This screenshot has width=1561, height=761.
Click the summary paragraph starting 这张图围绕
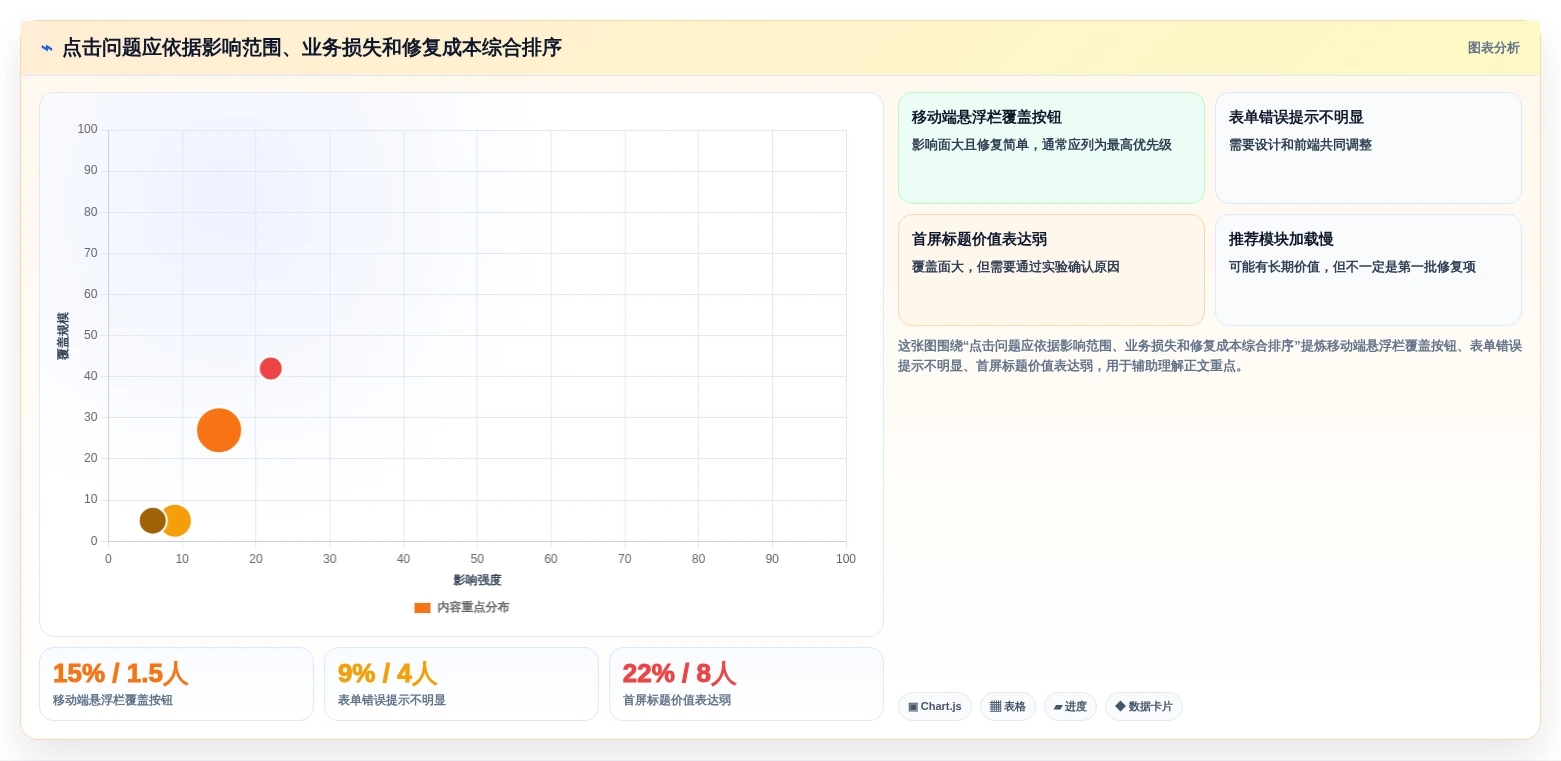(x=1209, y=356)
